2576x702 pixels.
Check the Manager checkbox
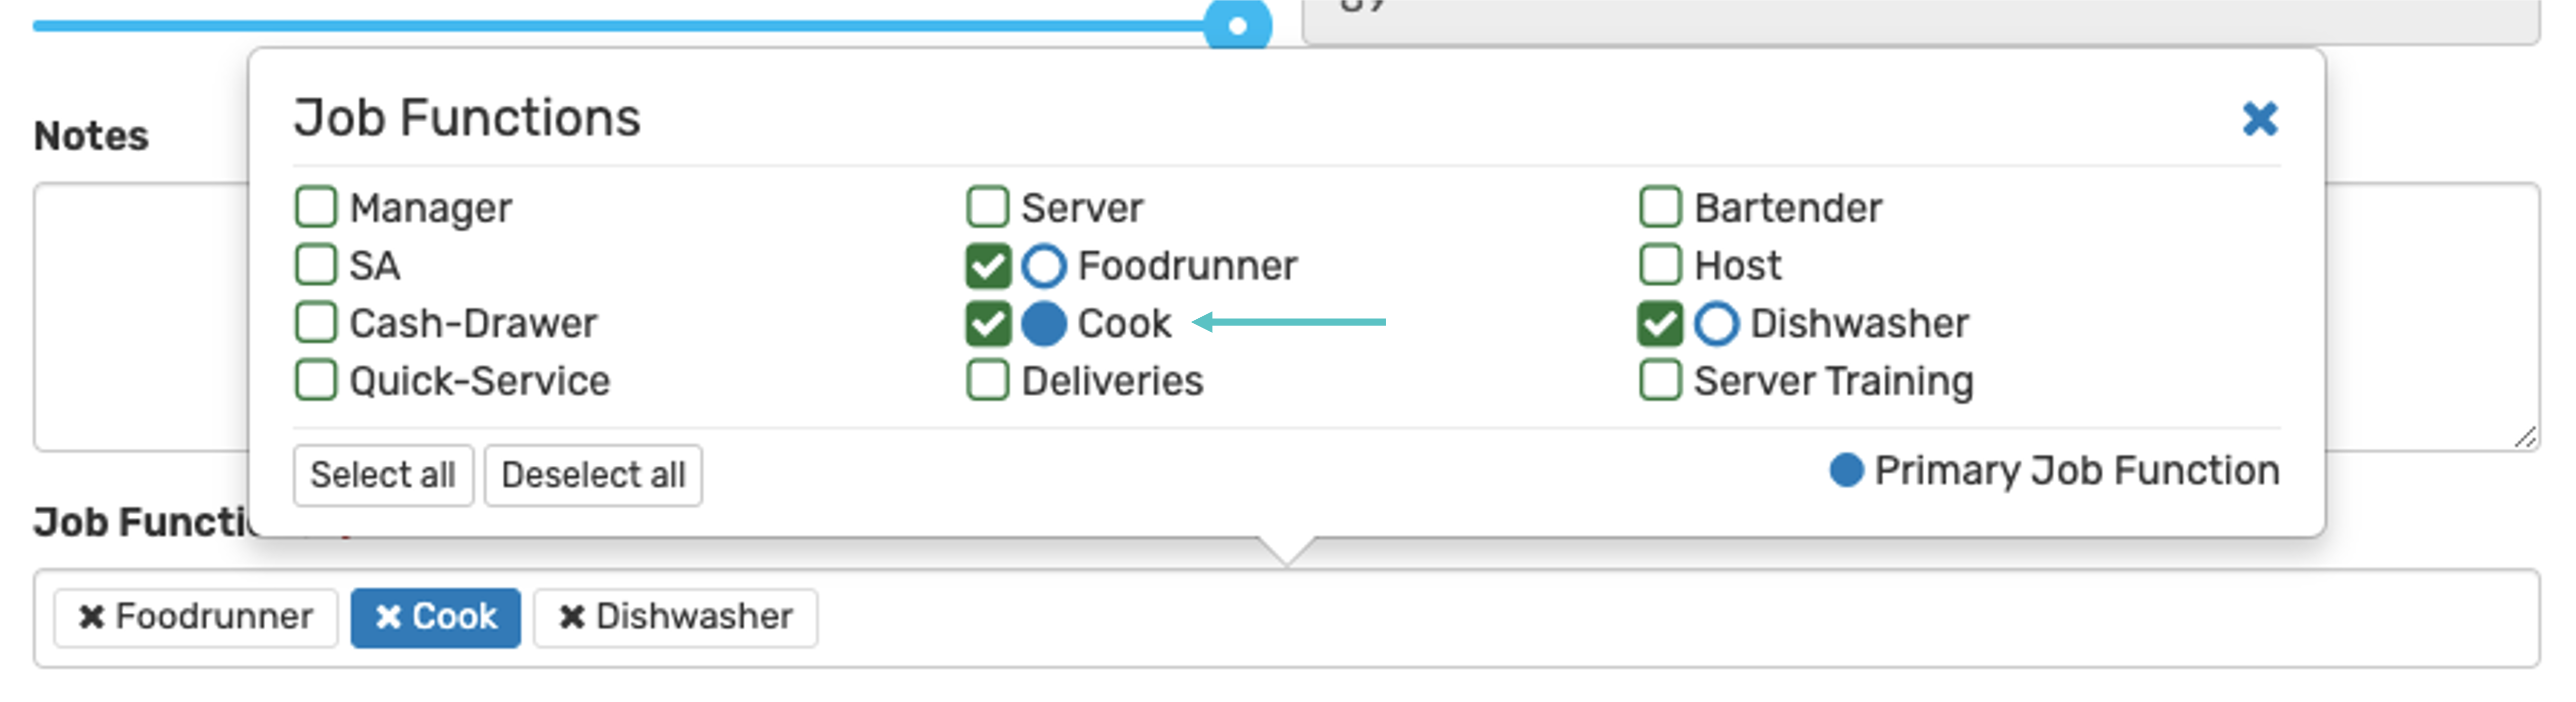click(316, 208)
